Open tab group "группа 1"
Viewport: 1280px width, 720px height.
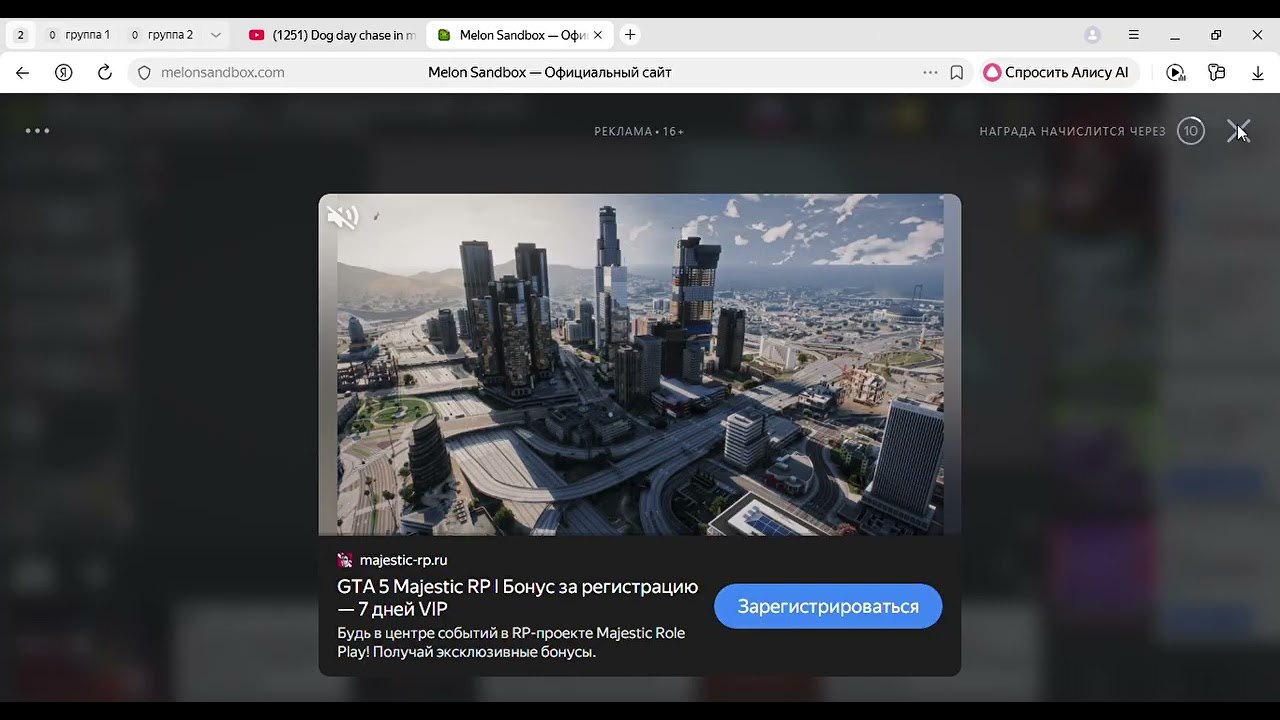(x=79, y=35)
